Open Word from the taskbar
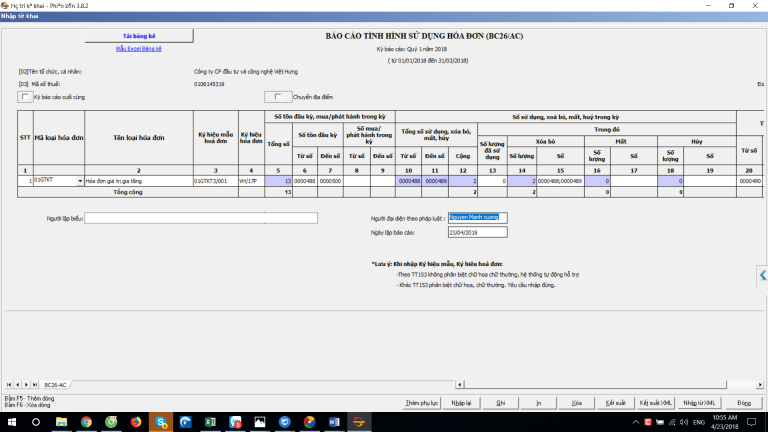The height and width of the screenshot is (432, 768). [334, 422]
